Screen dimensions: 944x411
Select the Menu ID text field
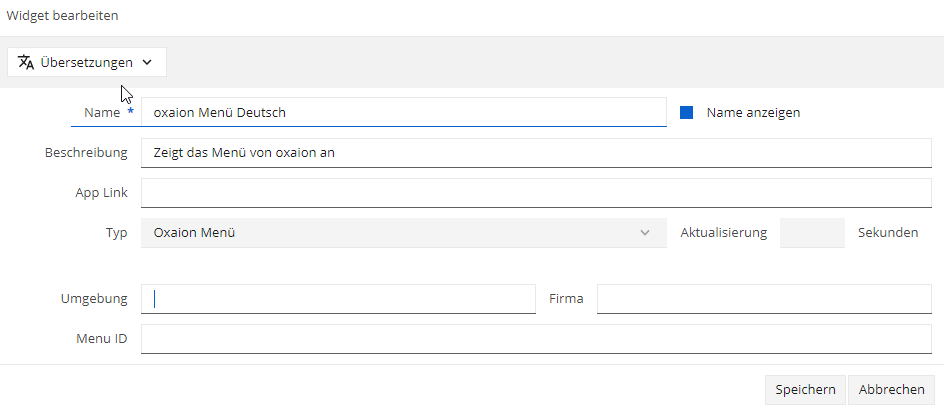(x=536, y=339)
